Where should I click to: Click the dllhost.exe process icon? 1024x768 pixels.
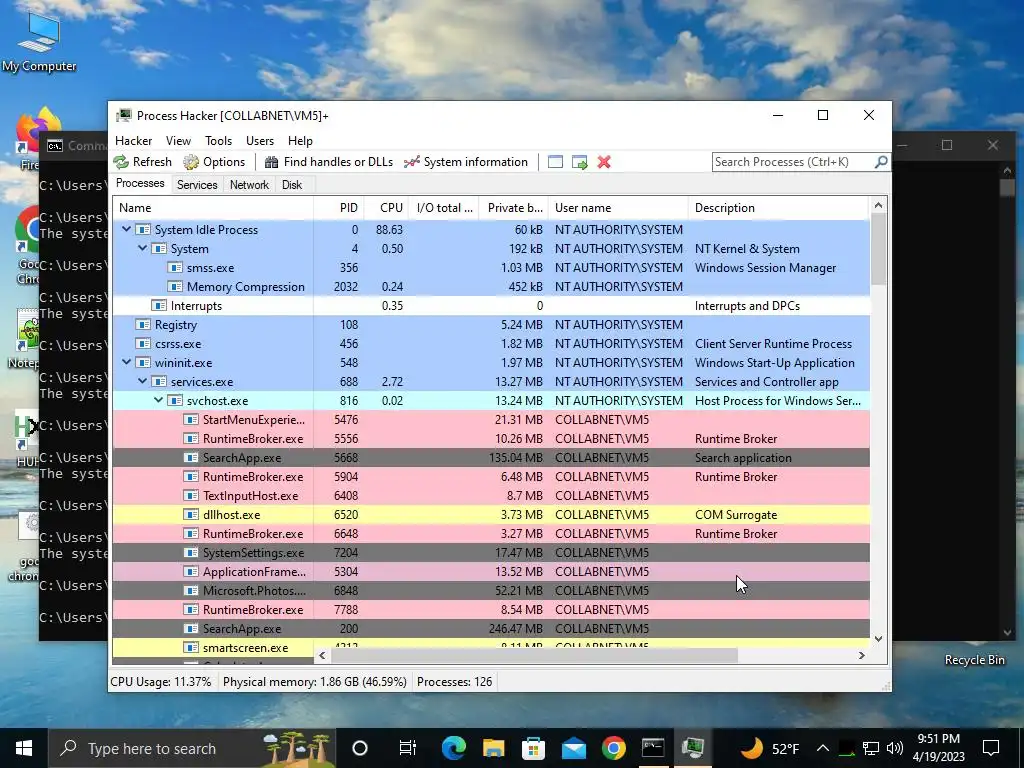(x=191, y=515)
